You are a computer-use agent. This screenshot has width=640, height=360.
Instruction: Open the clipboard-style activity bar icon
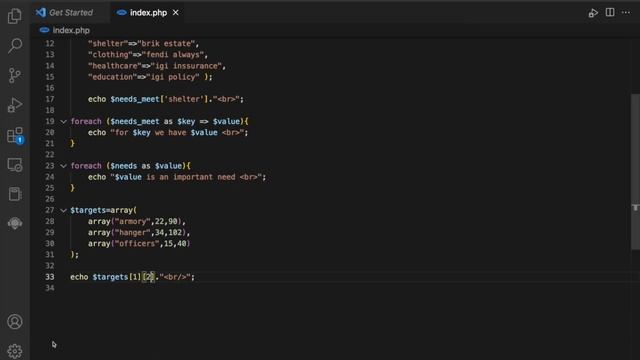(15, 194)
